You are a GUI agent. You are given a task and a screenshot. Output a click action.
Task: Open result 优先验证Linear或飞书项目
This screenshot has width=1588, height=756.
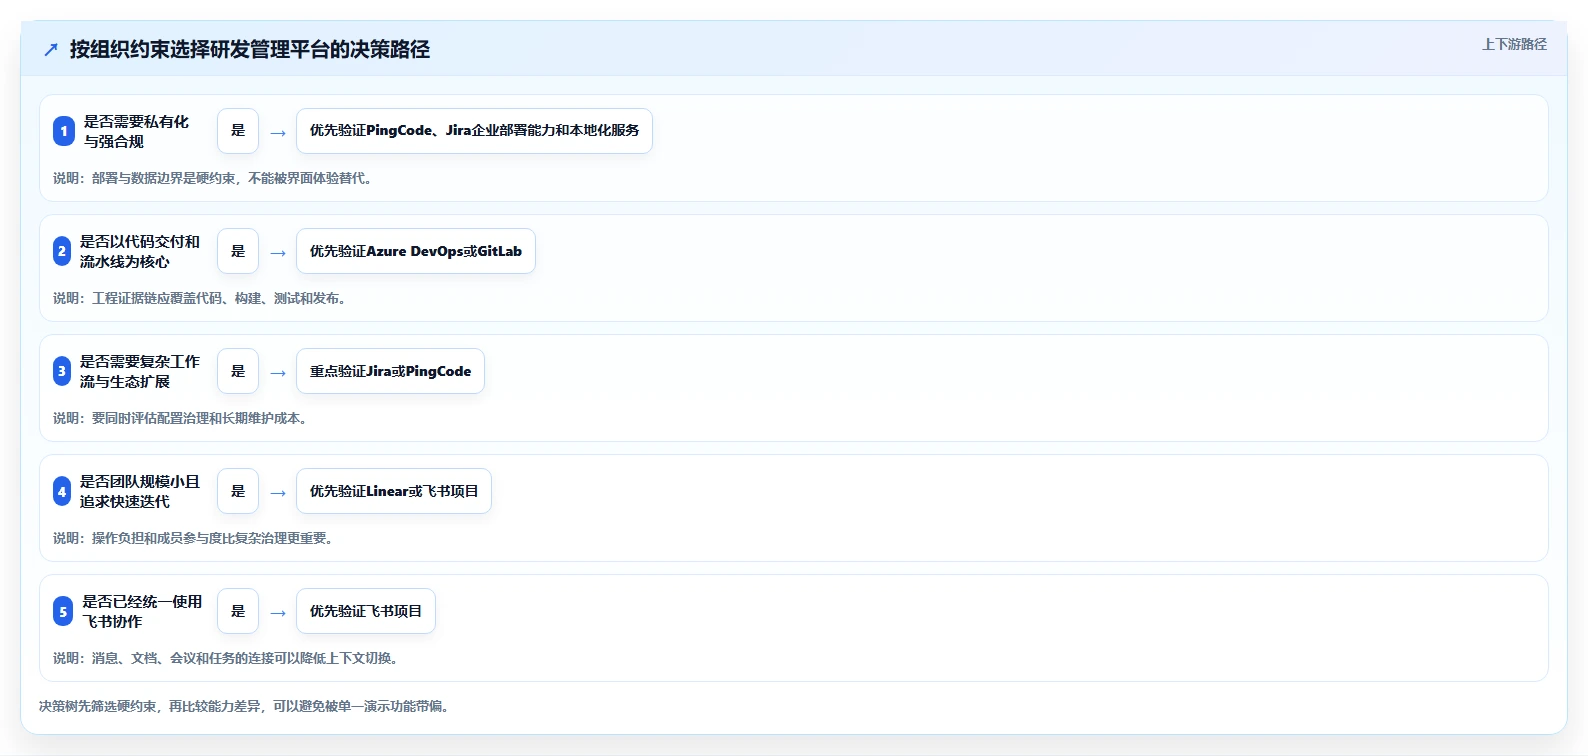click(x=394, y=491)
